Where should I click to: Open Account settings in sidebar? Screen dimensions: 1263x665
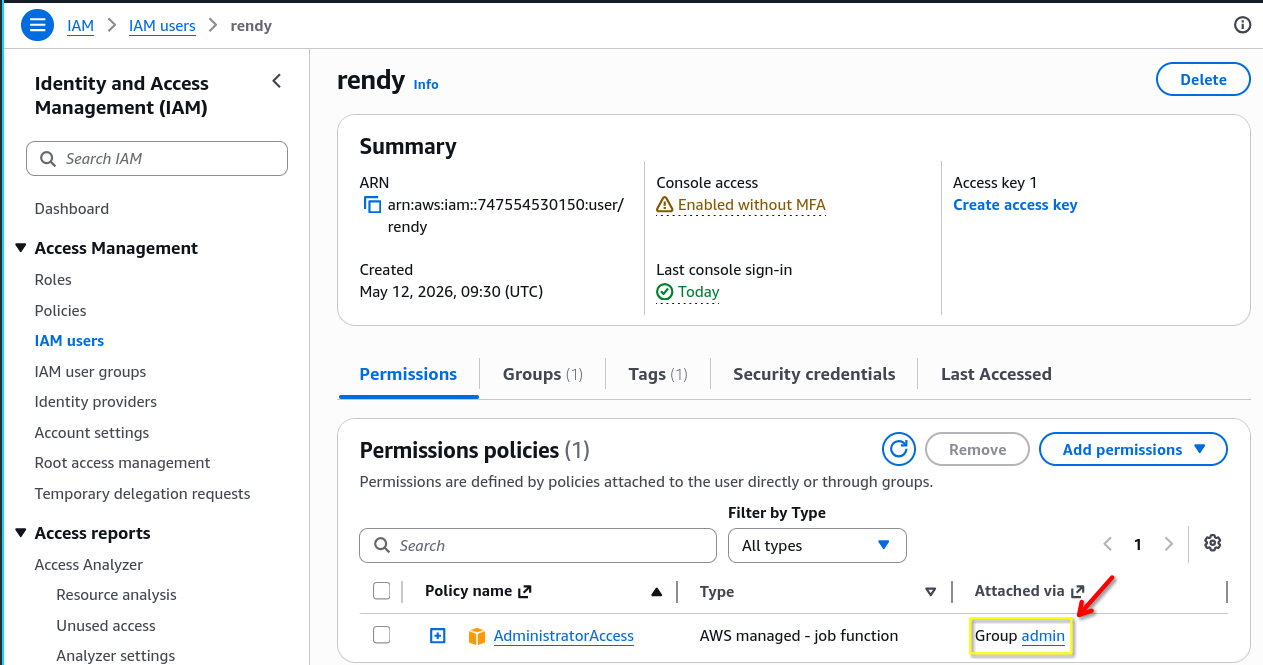92,433
